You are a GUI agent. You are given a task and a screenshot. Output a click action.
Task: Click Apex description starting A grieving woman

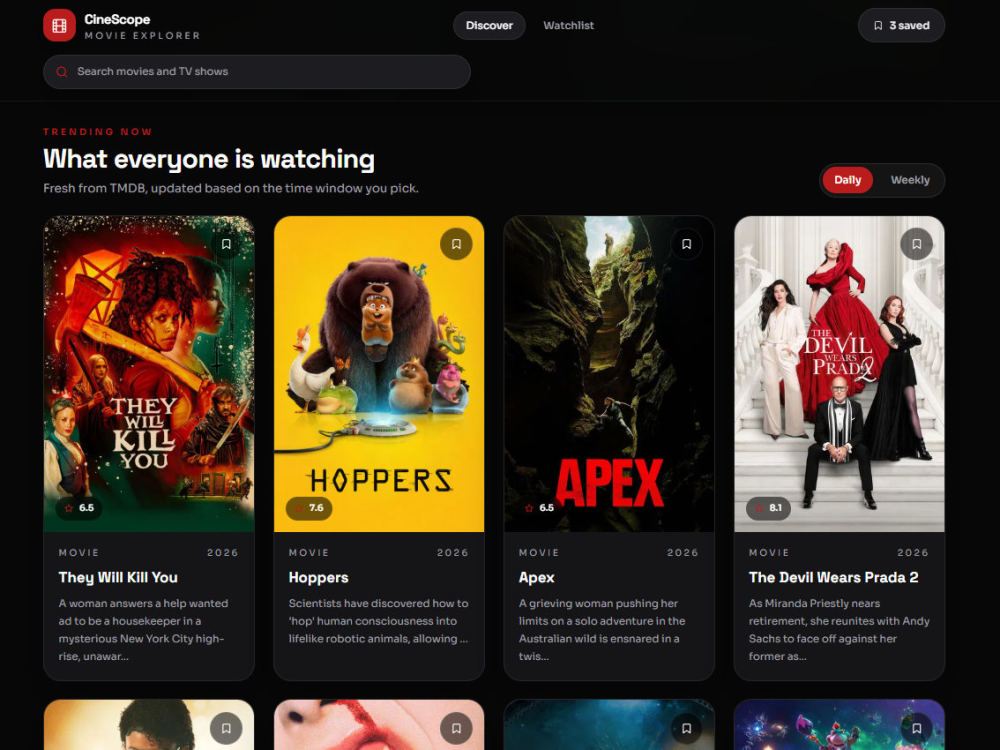tap(602, 630)
